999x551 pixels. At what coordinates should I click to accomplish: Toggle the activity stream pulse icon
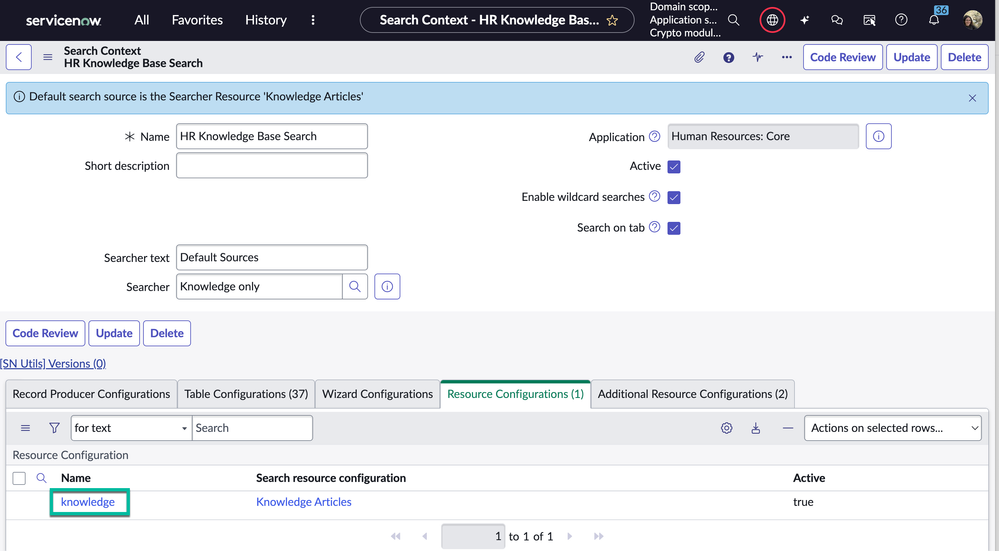click(758, 57)
